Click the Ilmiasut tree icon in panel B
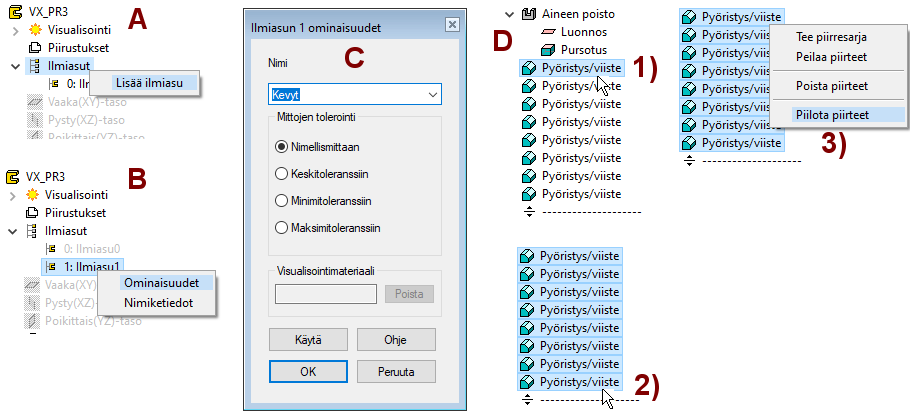 point(33,231)
